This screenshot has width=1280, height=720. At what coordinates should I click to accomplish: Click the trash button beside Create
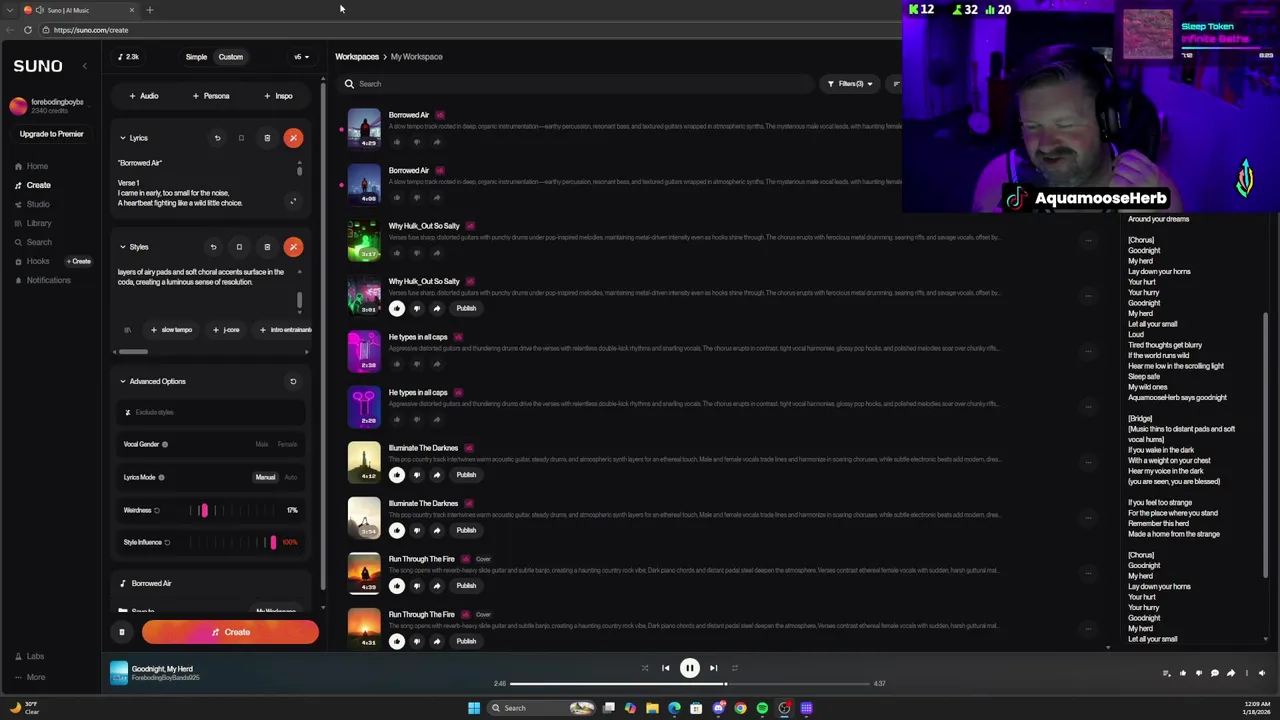122,632
